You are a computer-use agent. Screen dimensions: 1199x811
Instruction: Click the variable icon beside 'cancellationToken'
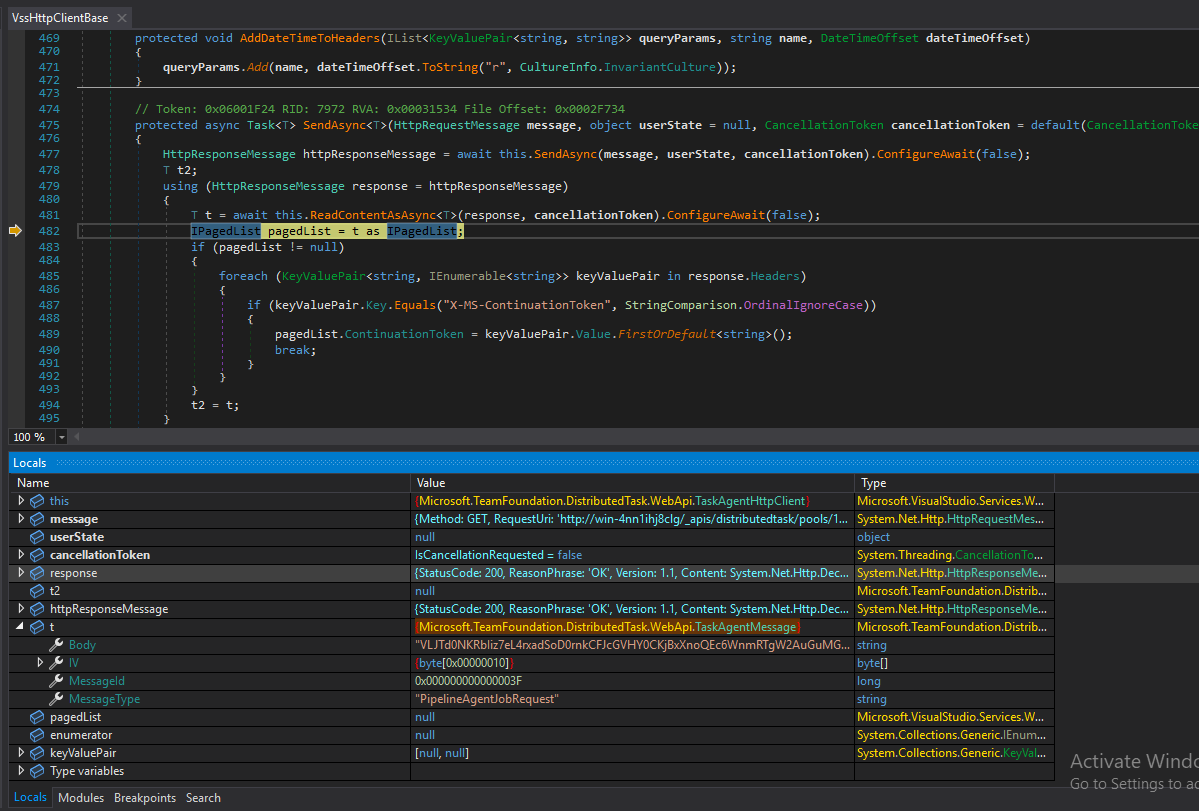37,555
